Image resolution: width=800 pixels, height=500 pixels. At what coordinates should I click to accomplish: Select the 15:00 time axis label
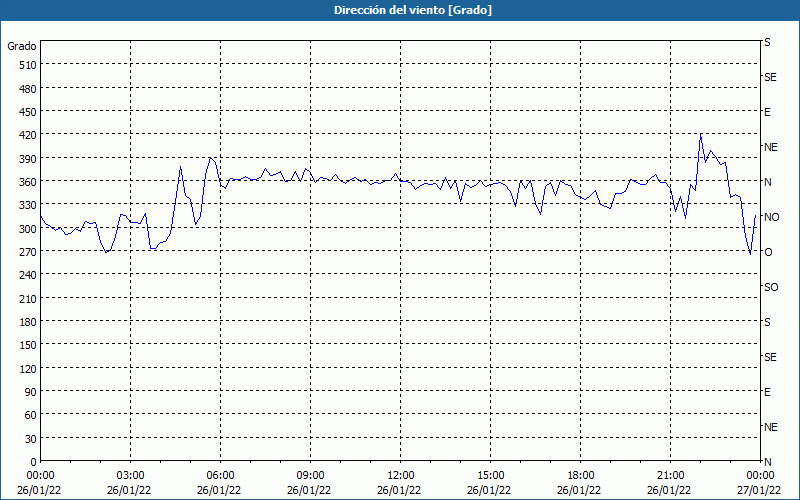[x=490, y=476]
